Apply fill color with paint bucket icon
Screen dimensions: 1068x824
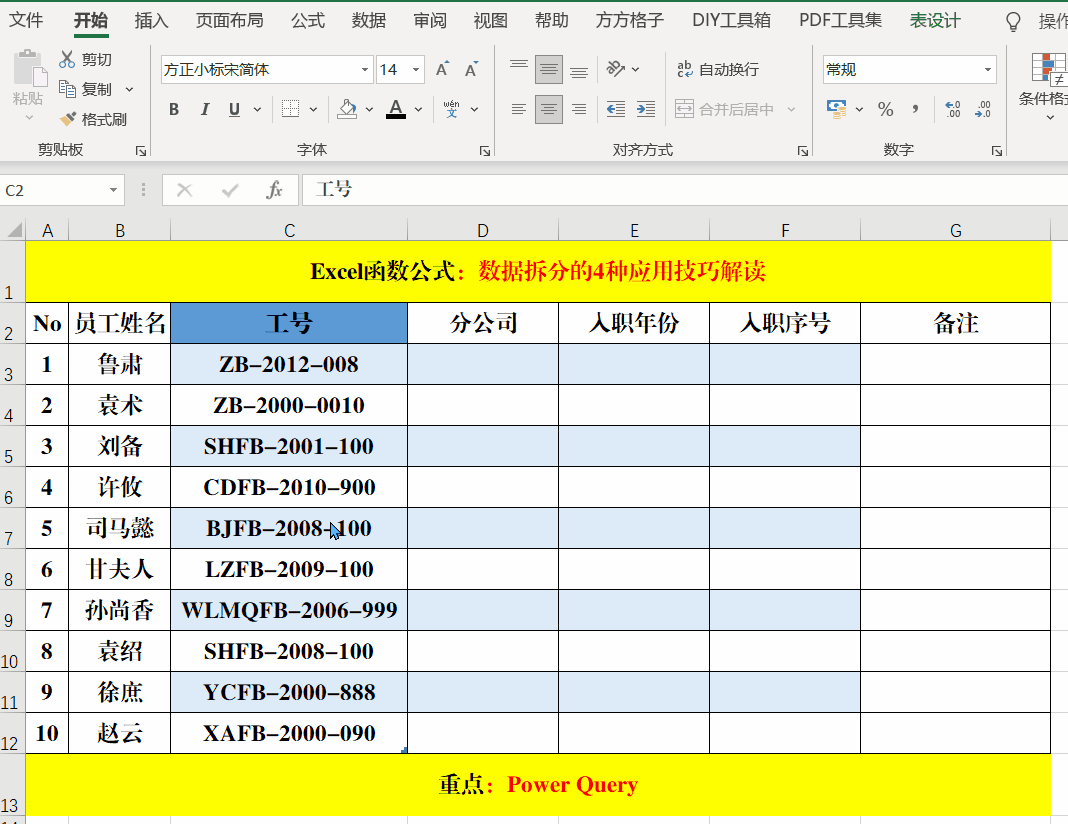347,109
